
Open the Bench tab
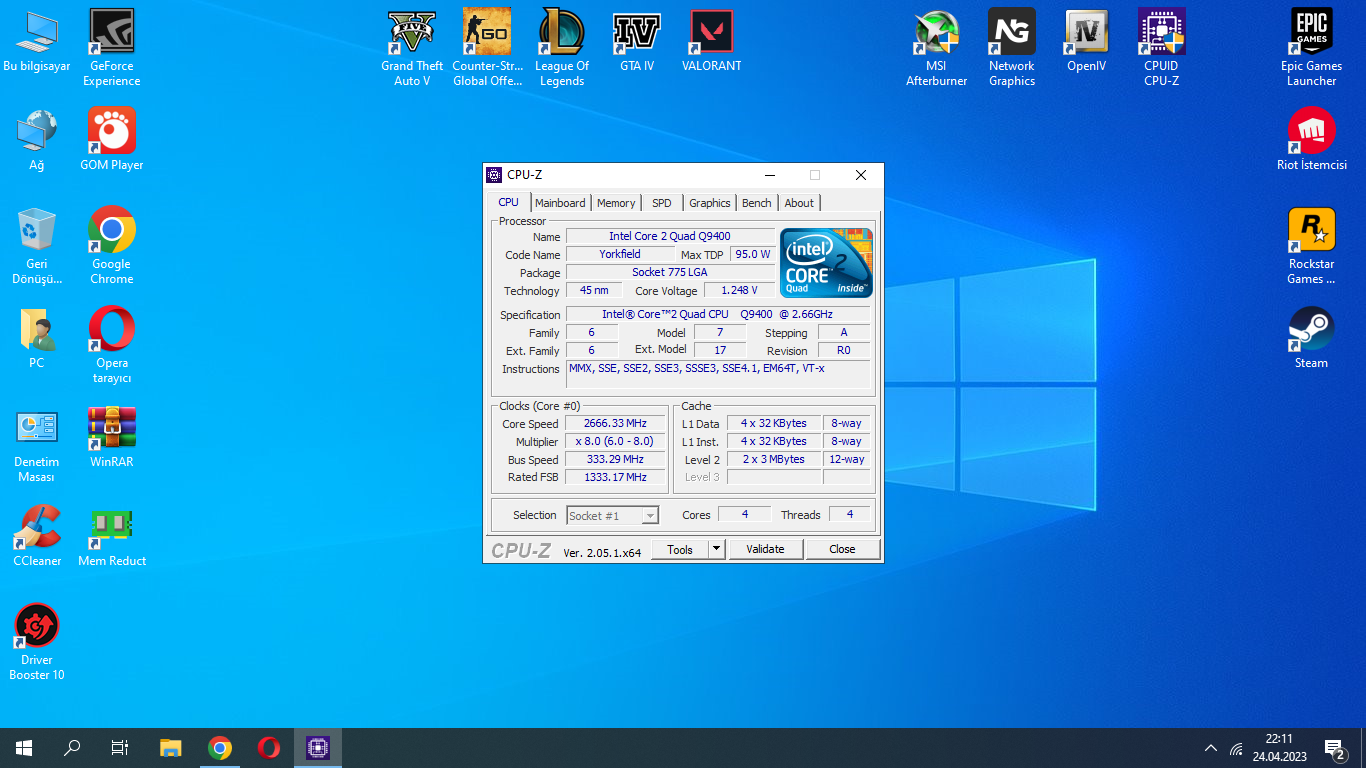pos(757,203)
